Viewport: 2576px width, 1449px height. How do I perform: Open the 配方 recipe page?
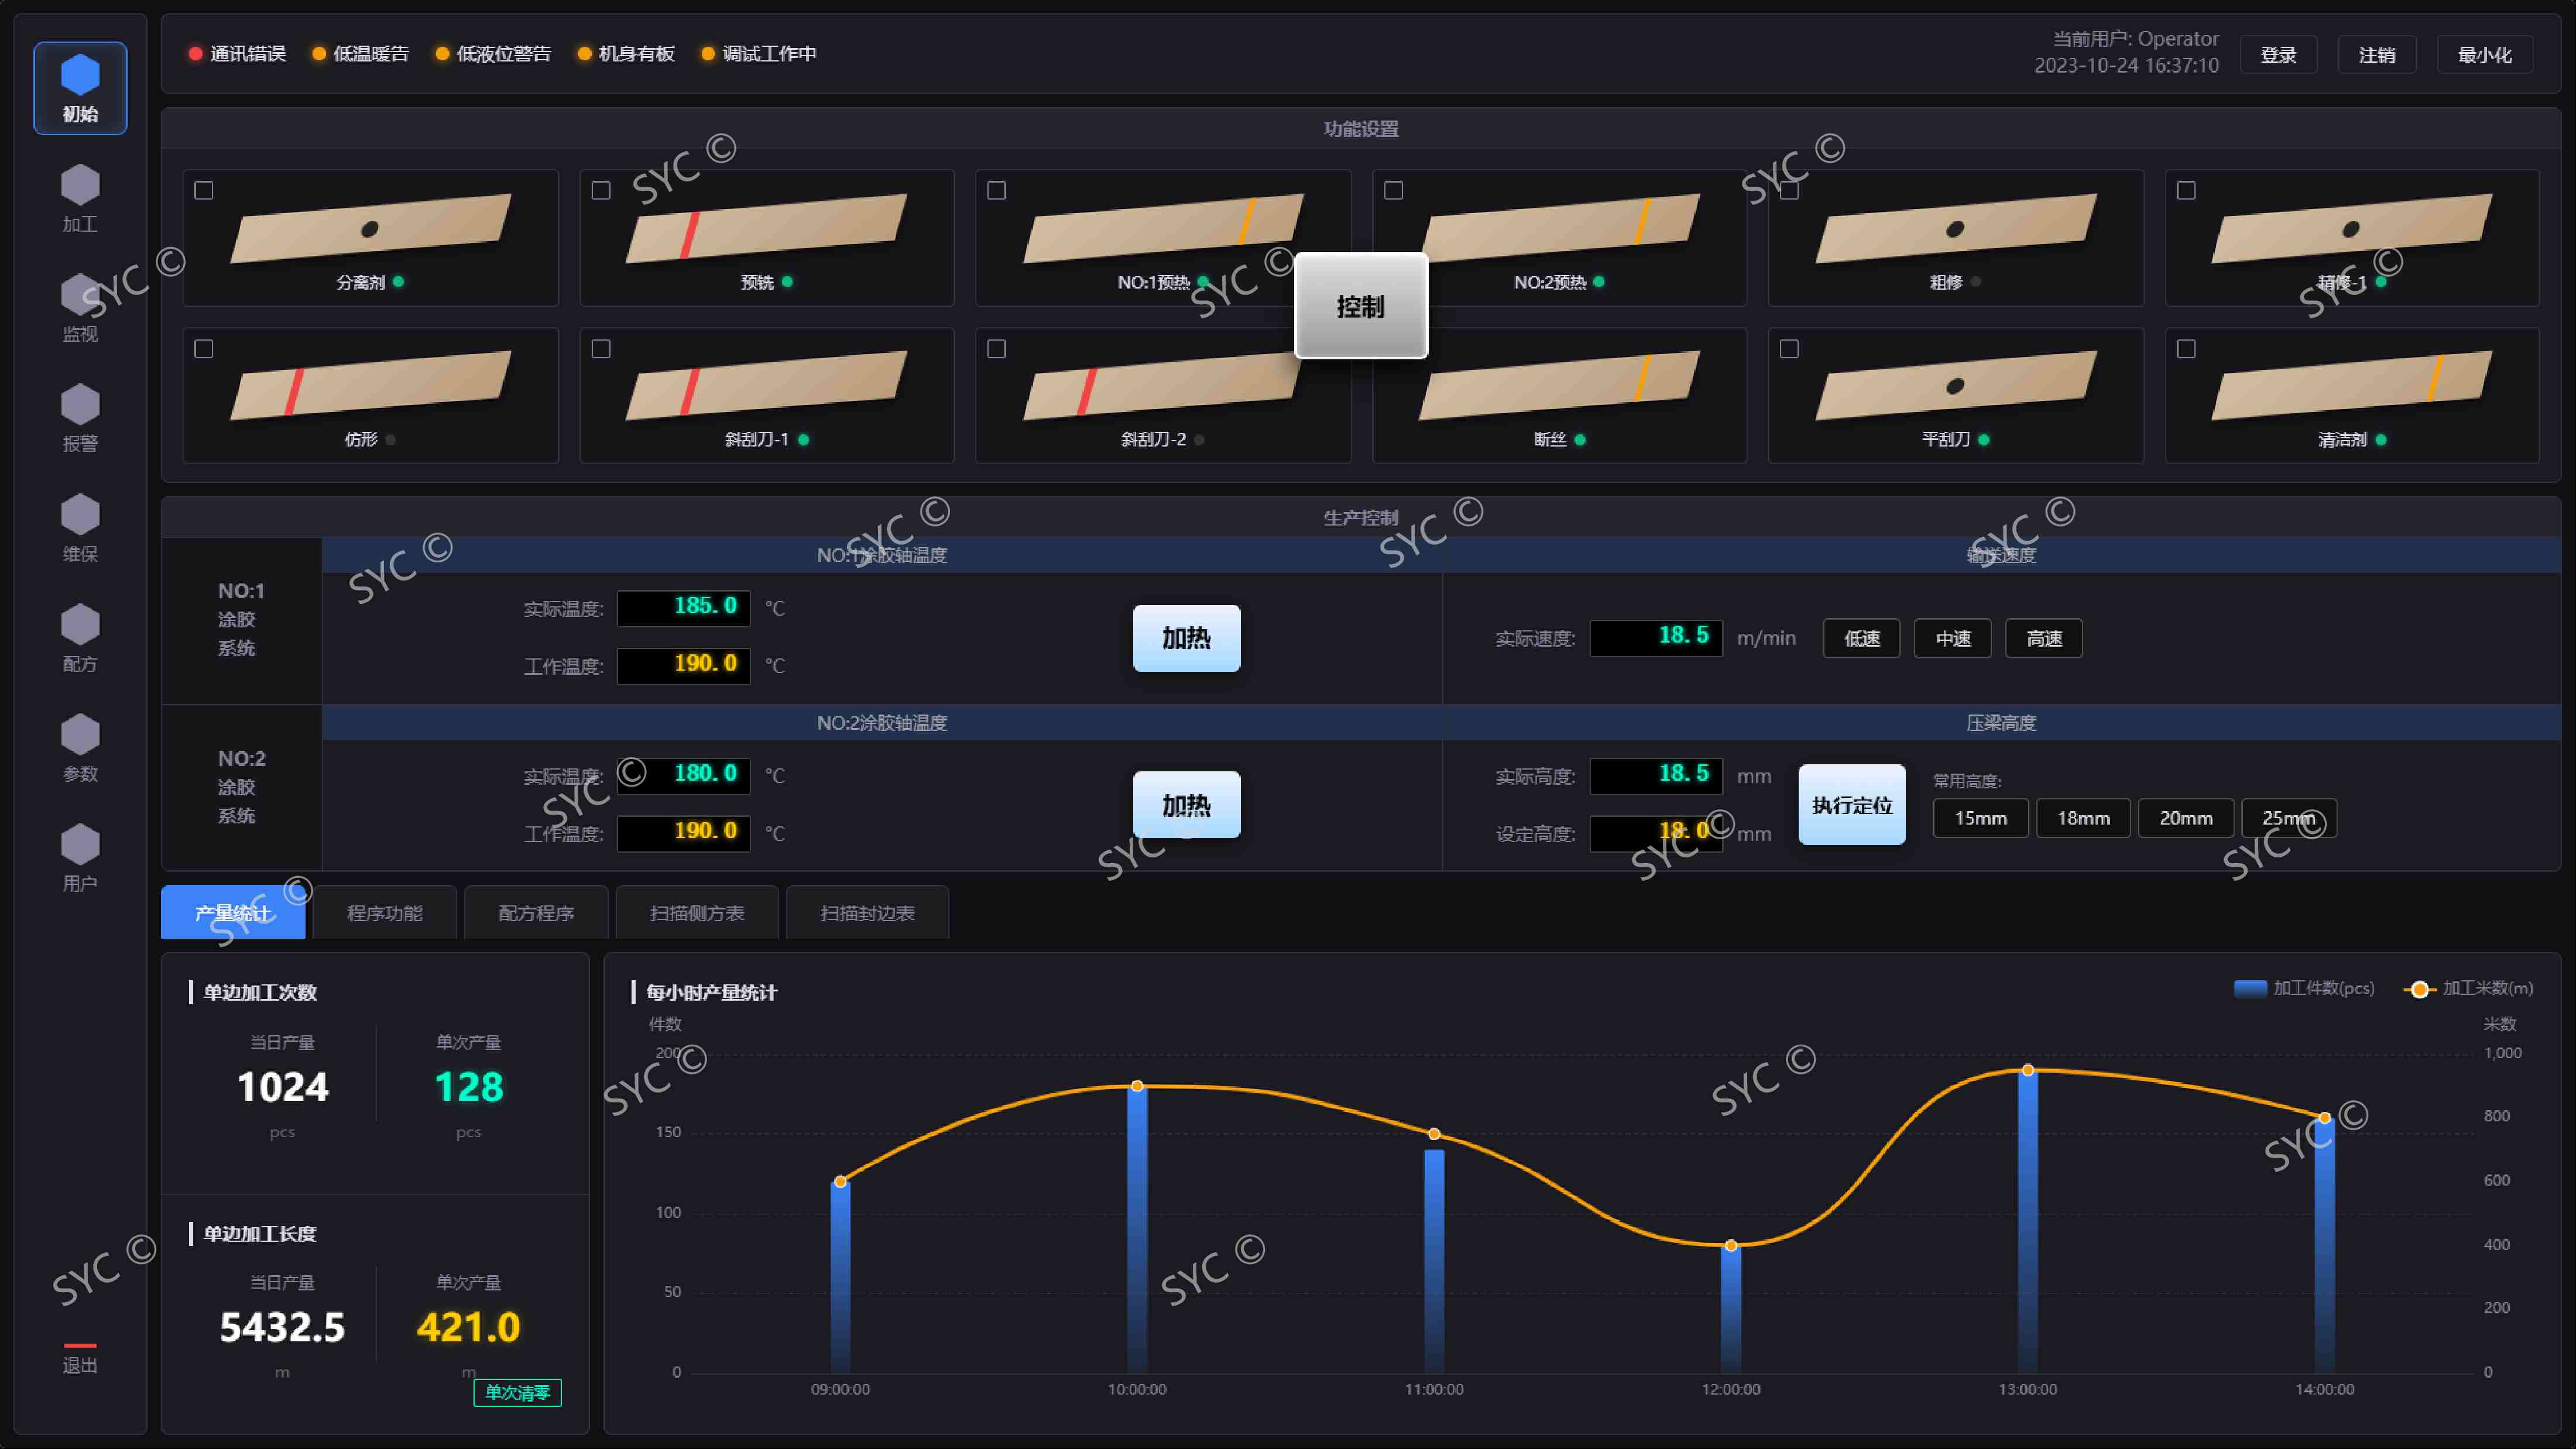80,638
